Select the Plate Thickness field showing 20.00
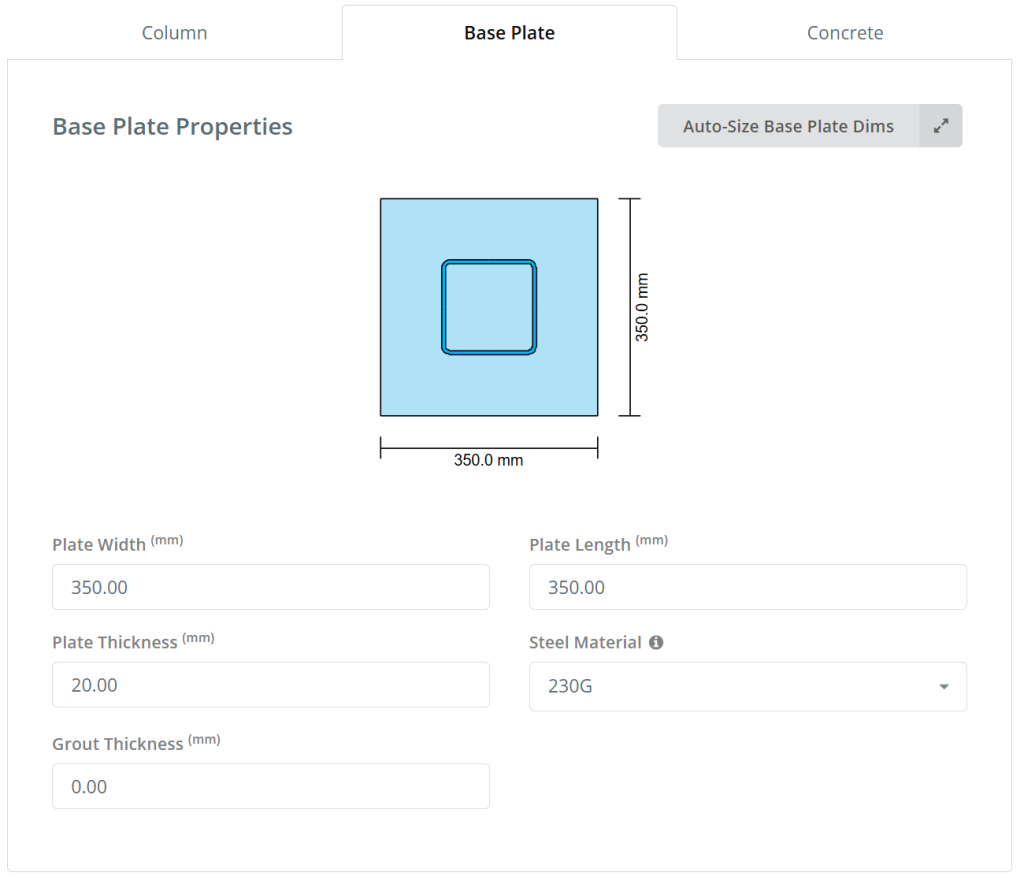Image resolution: width=1024 pixels, height=880 pixels. click(270, 685)
